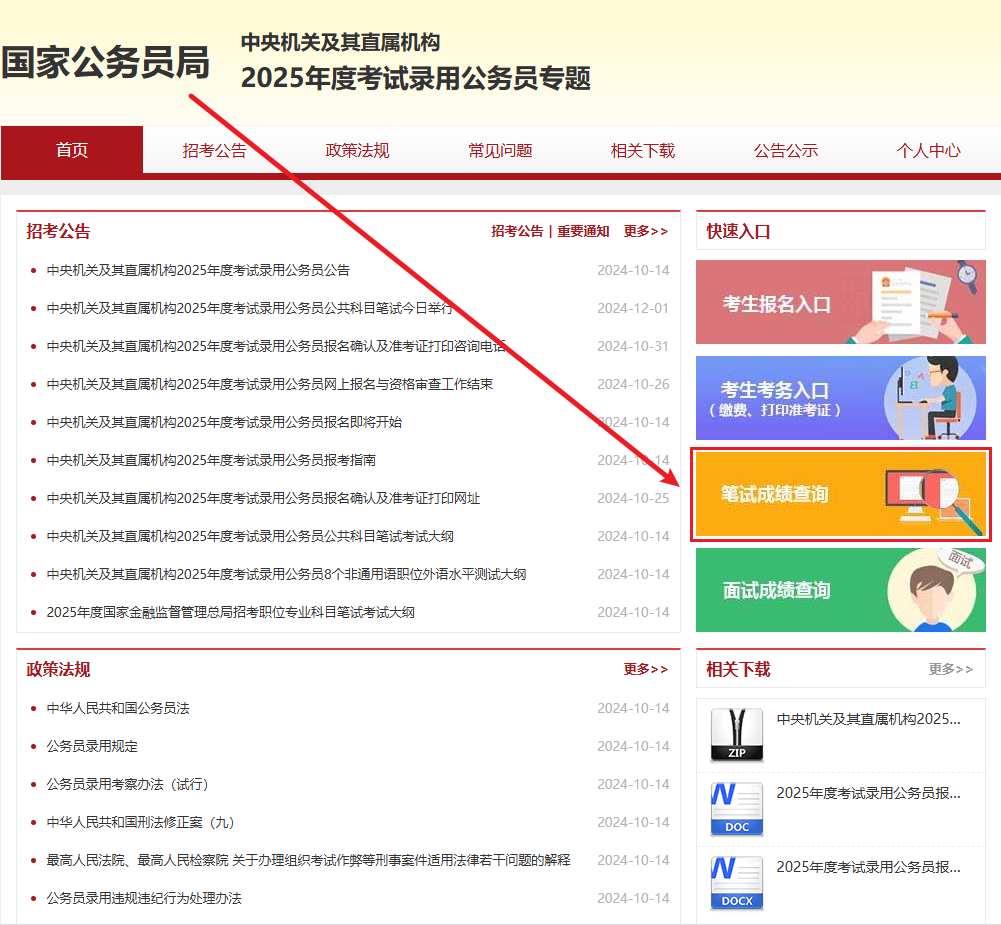Click the ZIP file download icon

[x=736, y=735]
